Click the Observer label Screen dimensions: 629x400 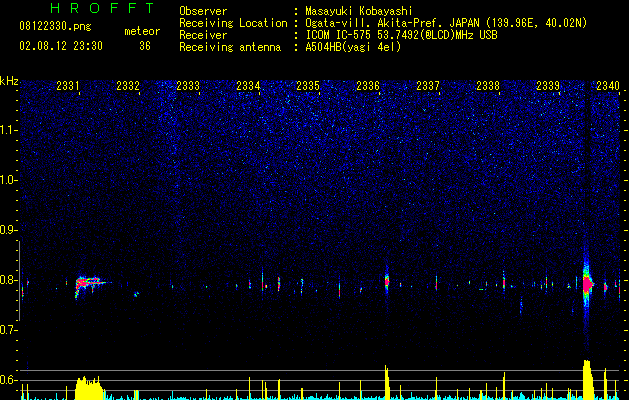(203, 11)
